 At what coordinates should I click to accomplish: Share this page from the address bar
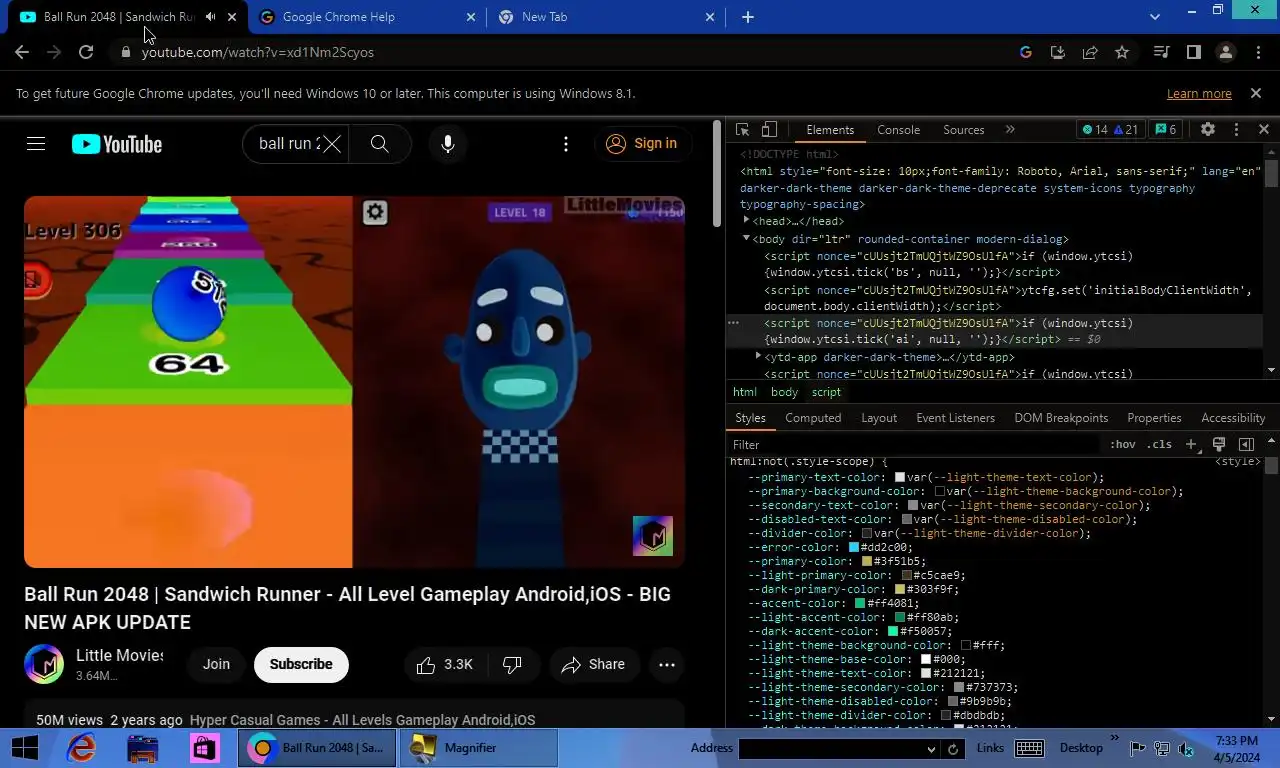tap(1090, 52)
